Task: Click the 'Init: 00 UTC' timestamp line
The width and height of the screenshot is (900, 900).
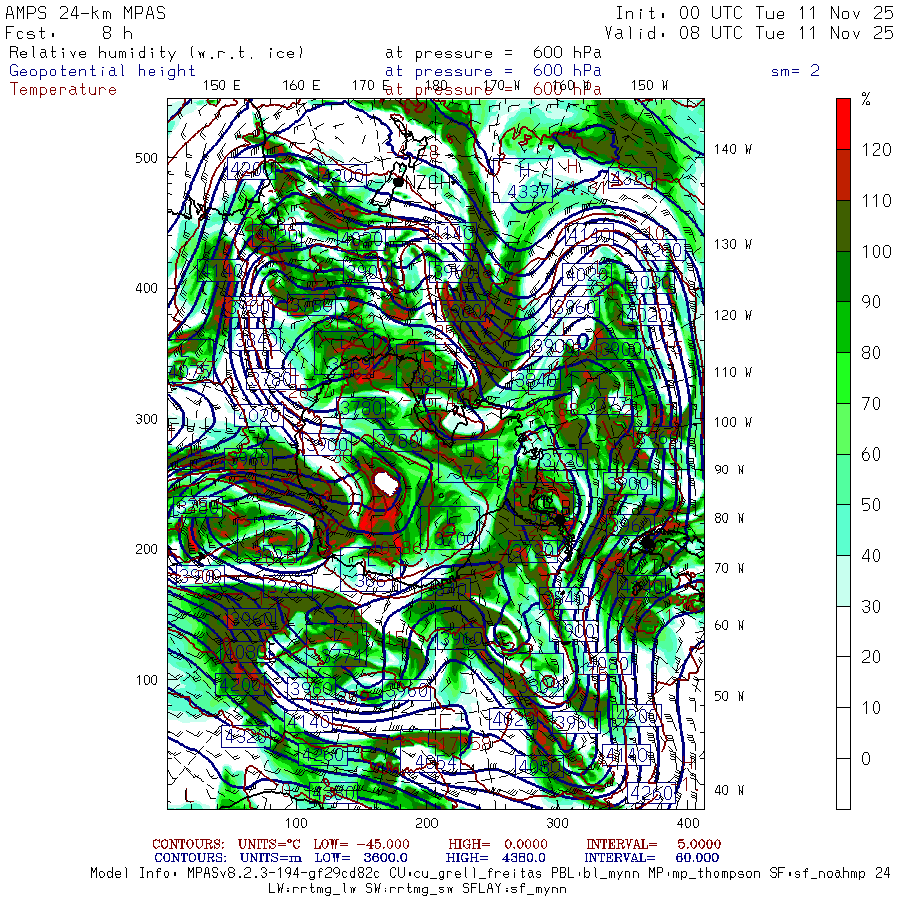Action: point(754,13)
